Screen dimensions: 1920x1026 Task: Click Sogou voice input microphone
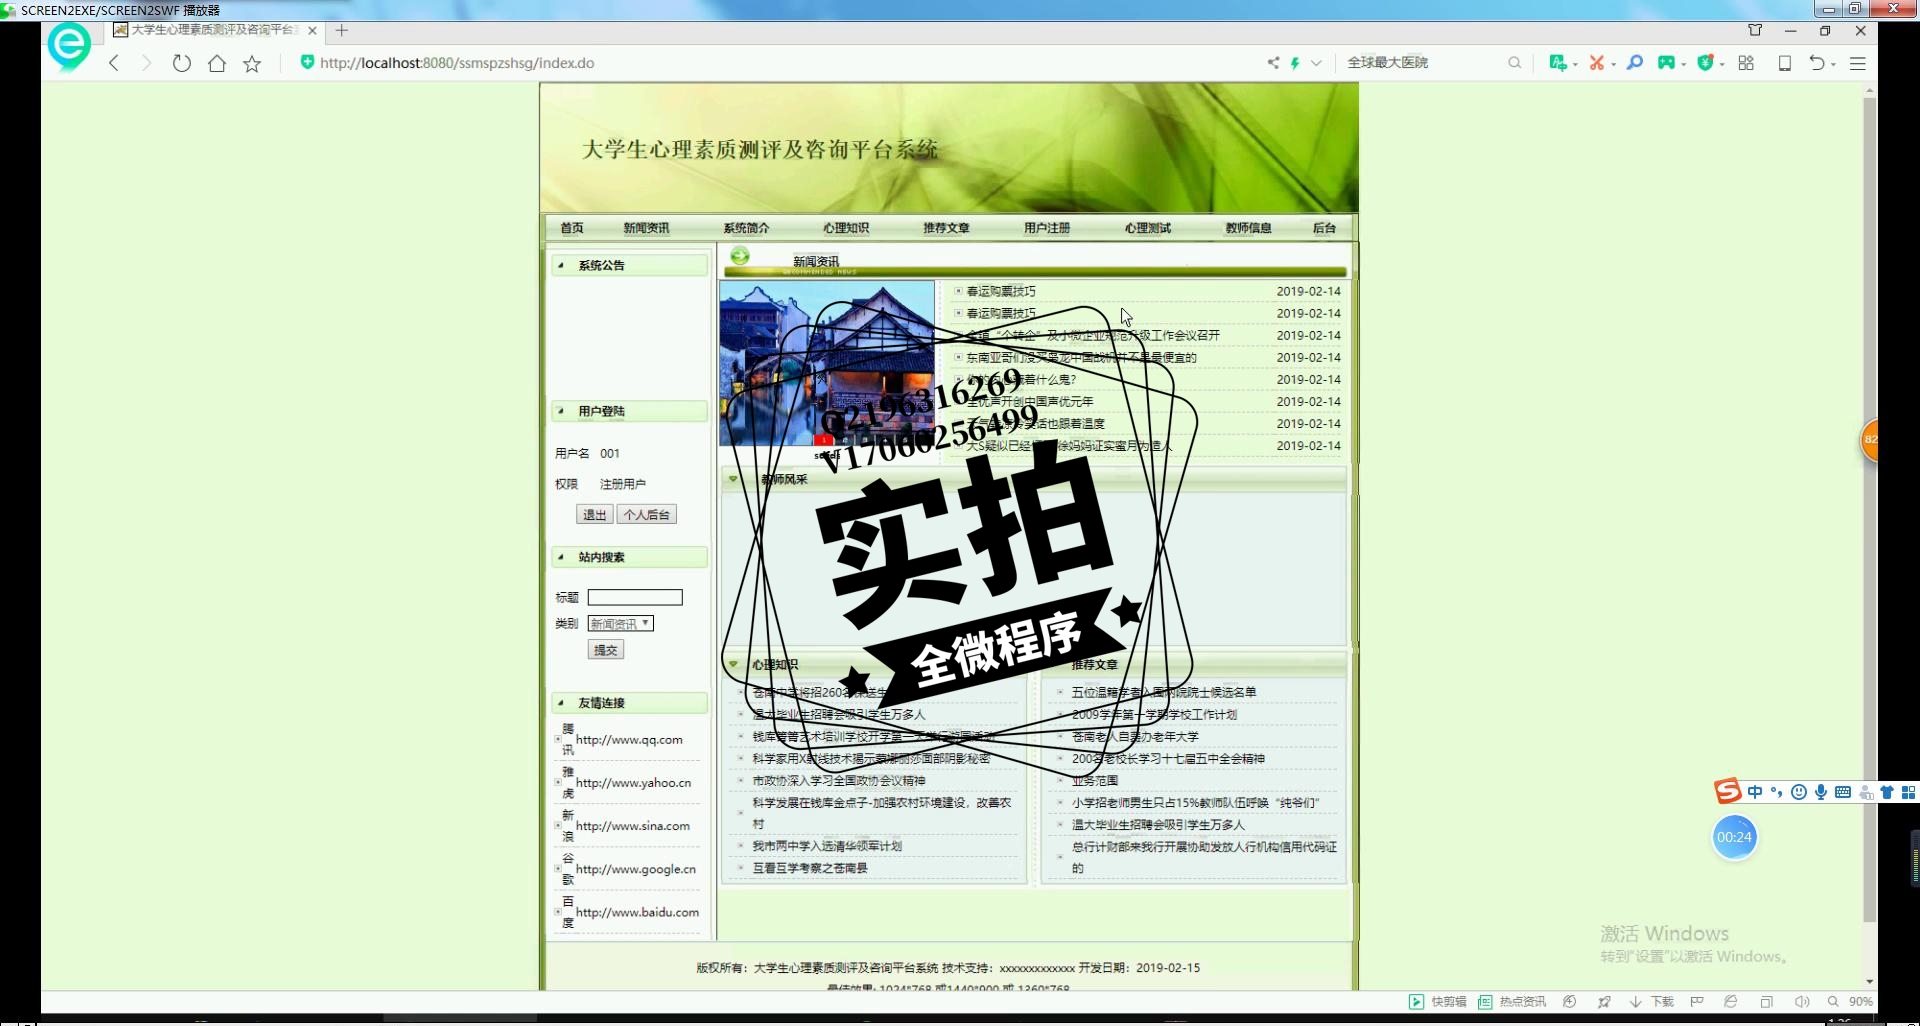tap(1821, 792)
